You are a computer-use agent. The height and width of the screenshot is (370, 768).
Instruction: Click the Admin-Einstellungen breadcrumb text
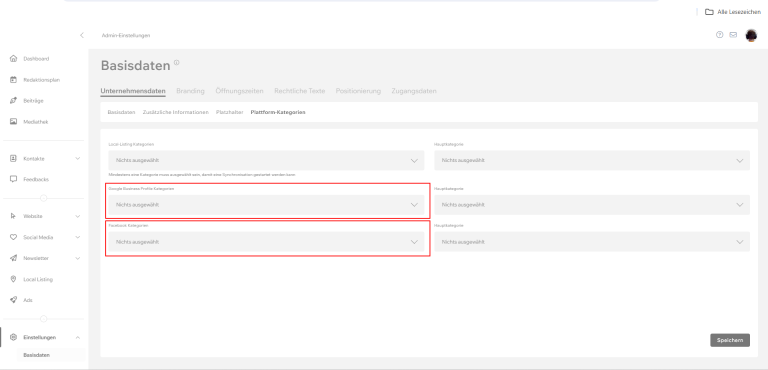point(126,35)
